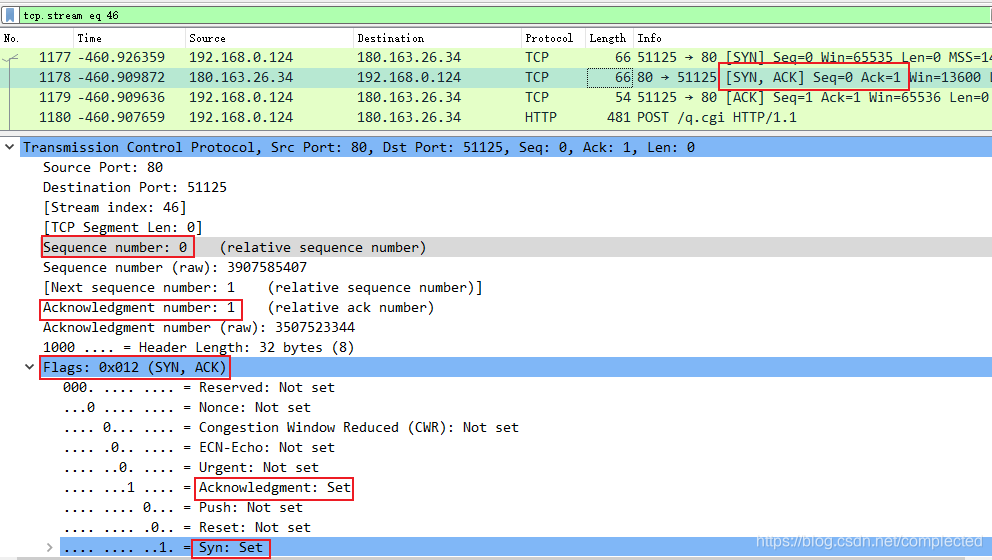The image size is (992, 560).
Task: Select the HTTP POST /q.cgi packet 1180
Action: [496, 118]
